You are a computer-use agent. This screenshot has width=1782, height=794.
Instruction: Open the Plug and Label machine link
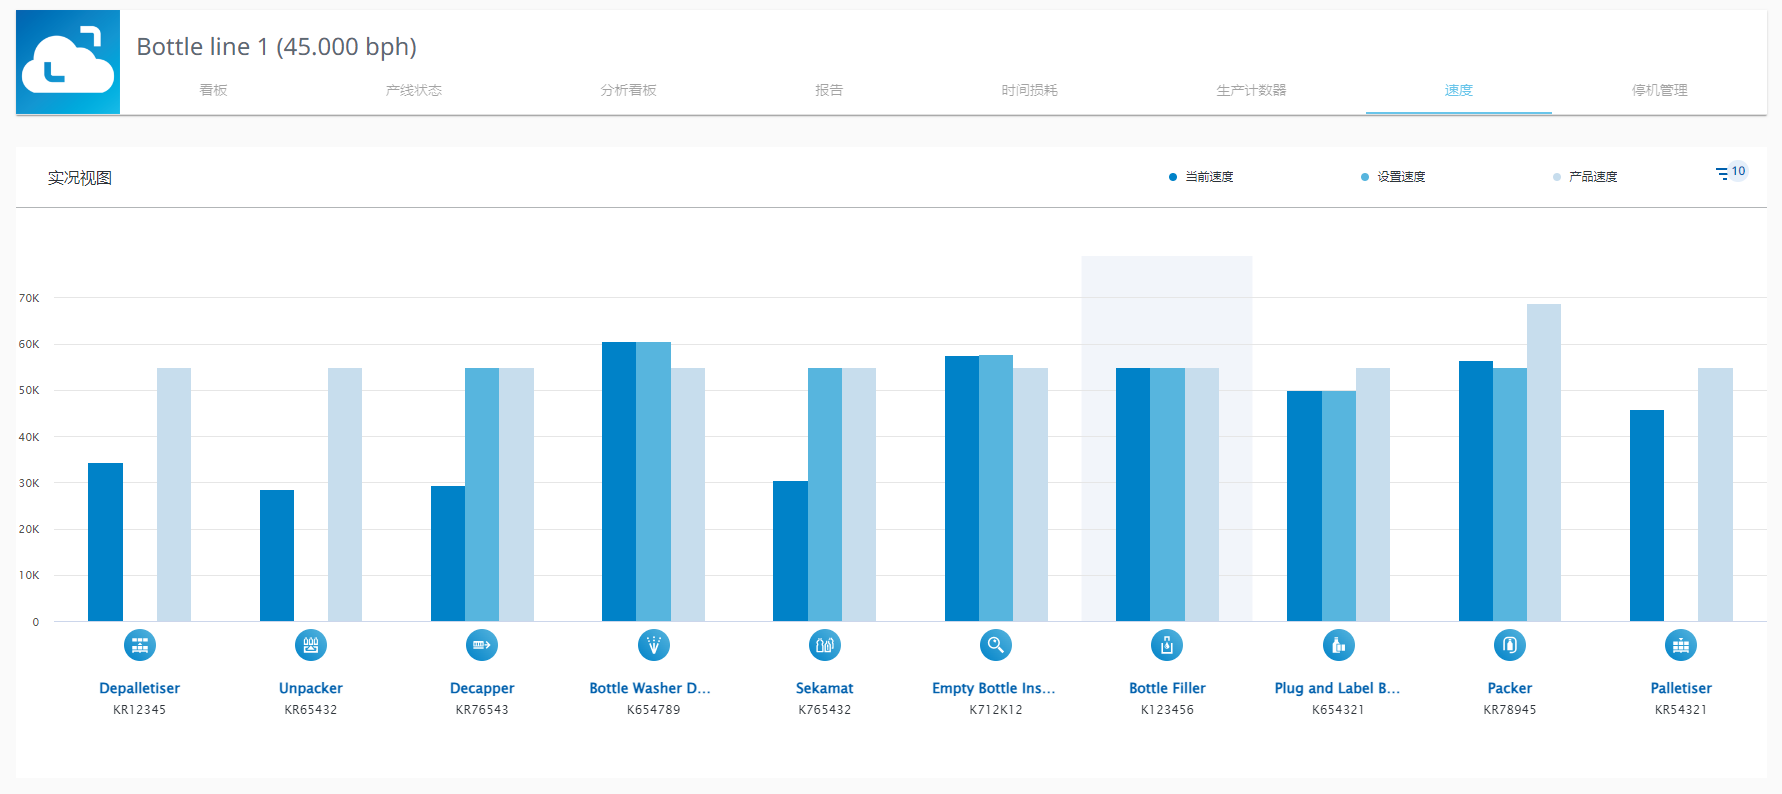click(1337, 688)
